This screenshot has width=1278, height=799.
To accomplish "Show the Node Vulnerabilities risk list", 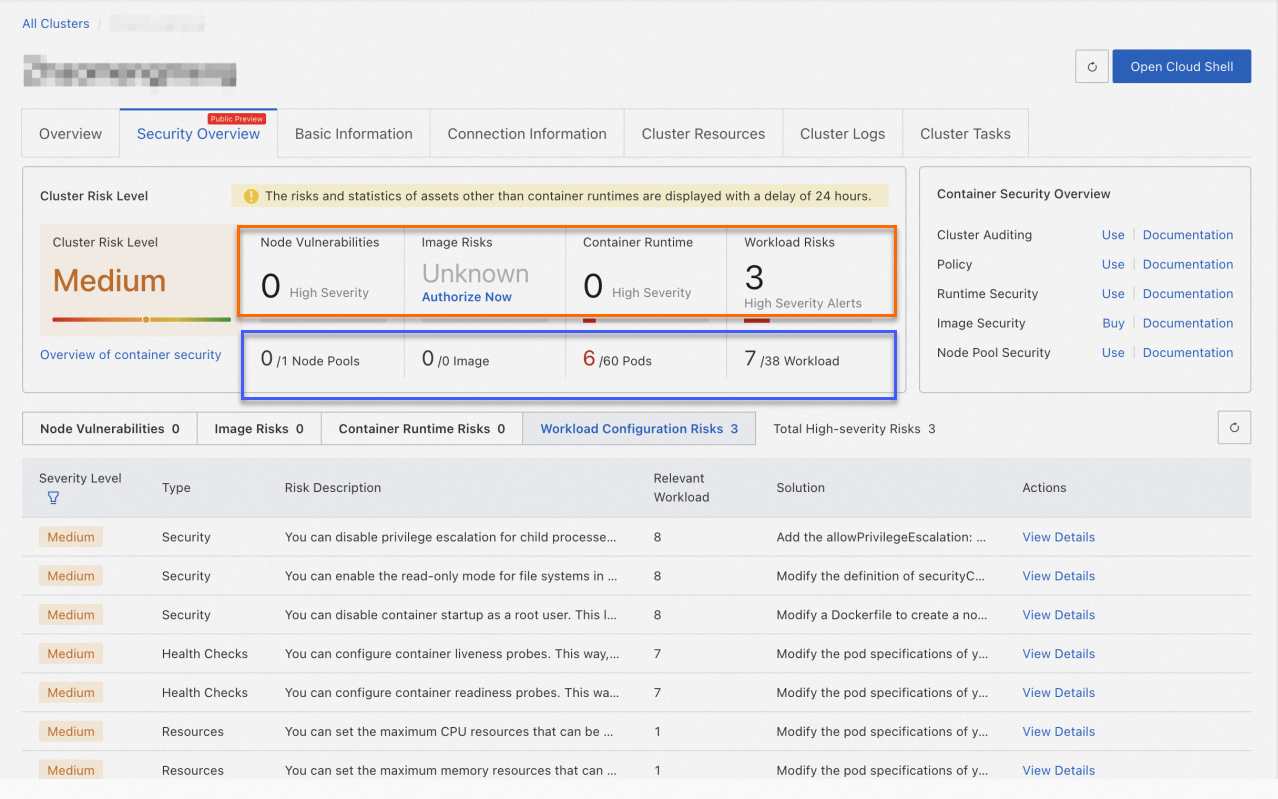I will click(109, 429).
